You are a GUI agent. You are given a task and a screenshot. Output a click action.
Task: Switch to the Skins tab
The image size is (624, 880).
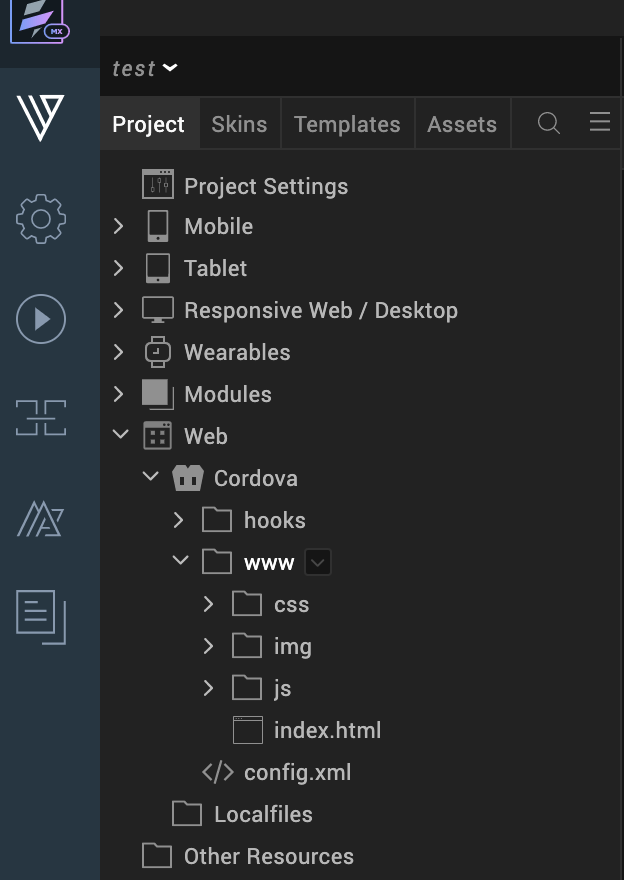tap(239, 124)
